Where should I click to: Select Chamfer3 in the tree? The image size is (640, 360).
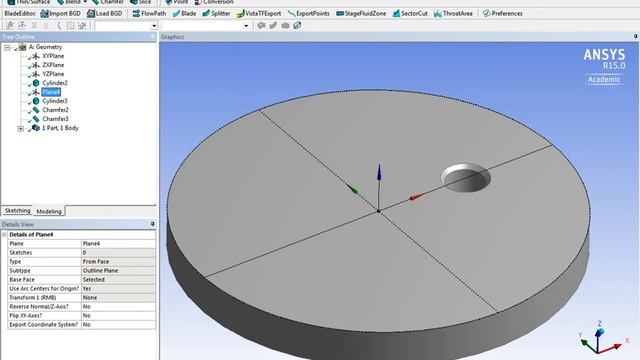(55, 119)
